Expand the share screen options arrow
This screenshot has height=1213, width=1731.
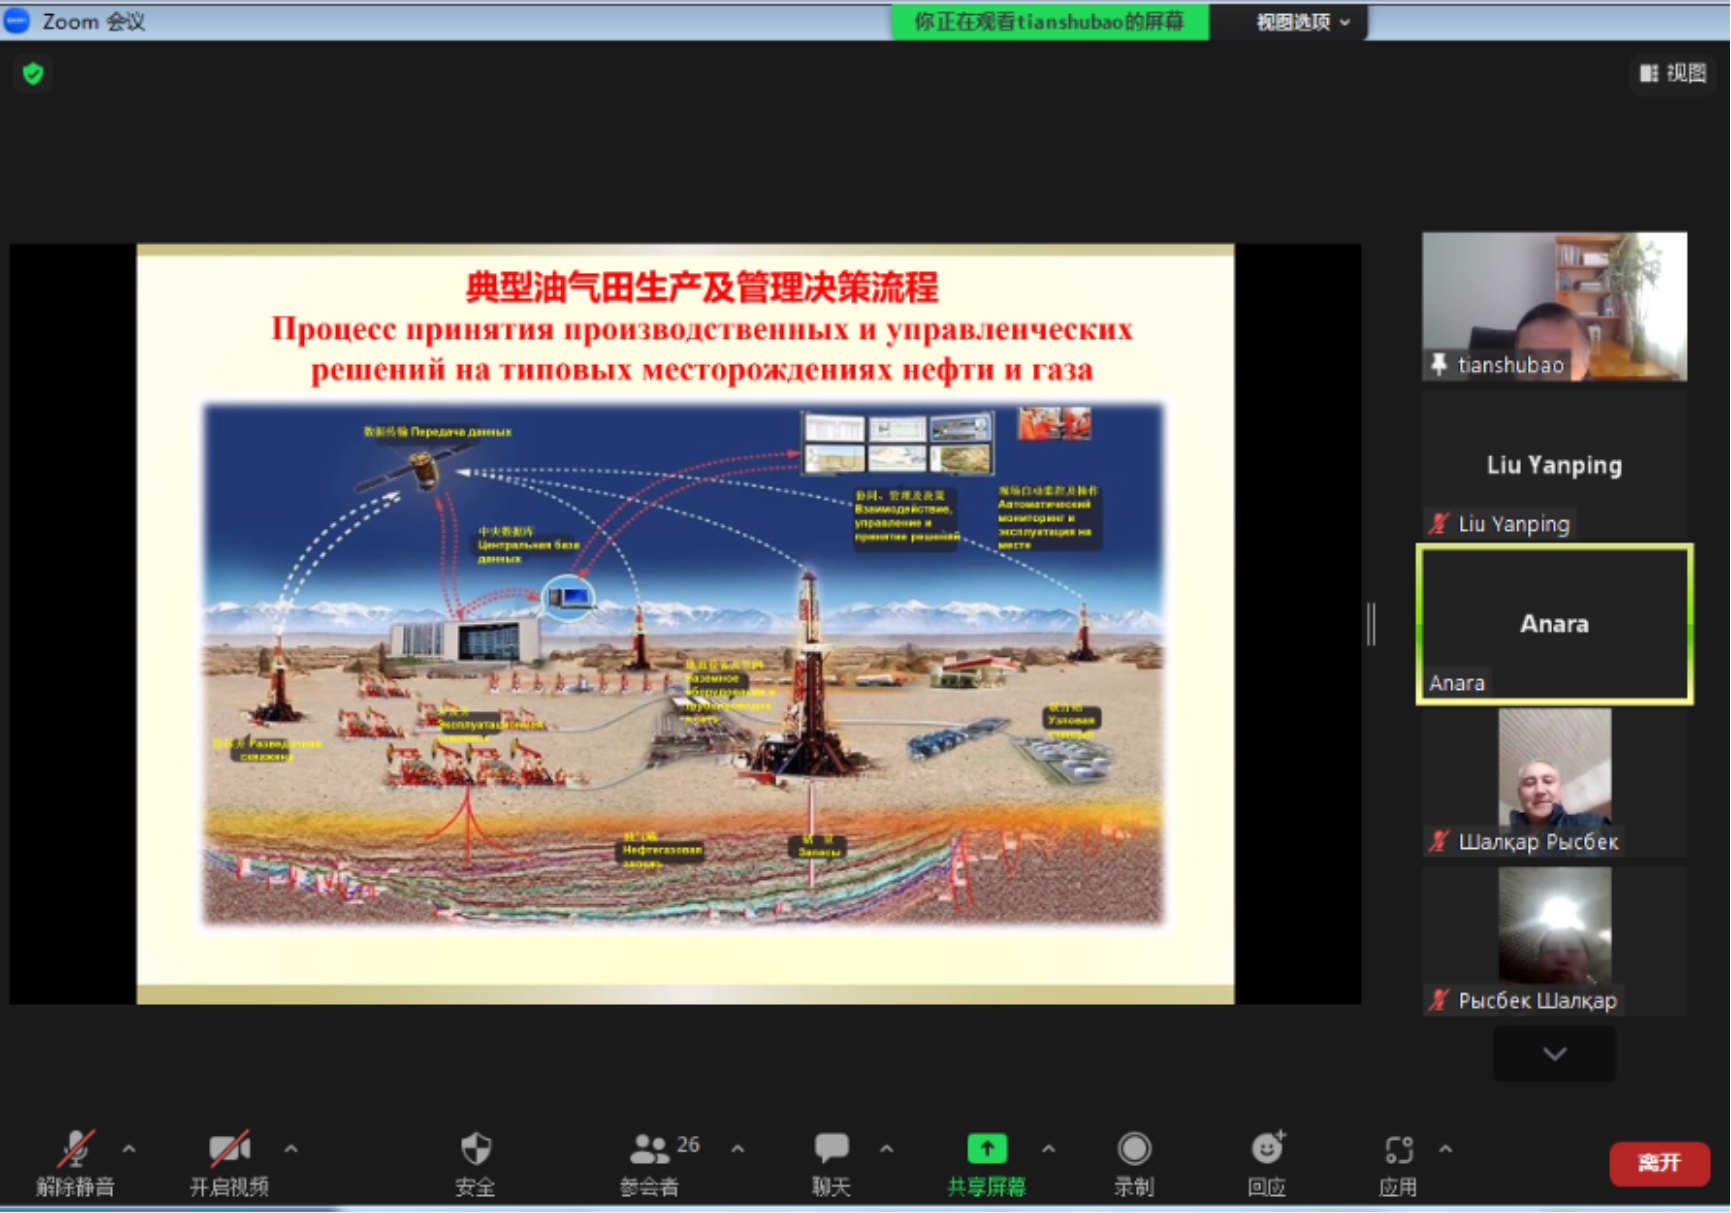point(1048,1149)
